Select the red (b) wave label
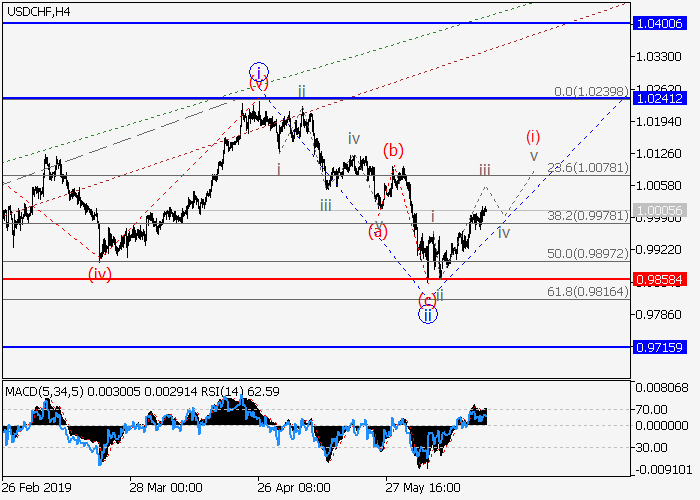This screenshot has height=500, width=700. (x=394, y=151)
